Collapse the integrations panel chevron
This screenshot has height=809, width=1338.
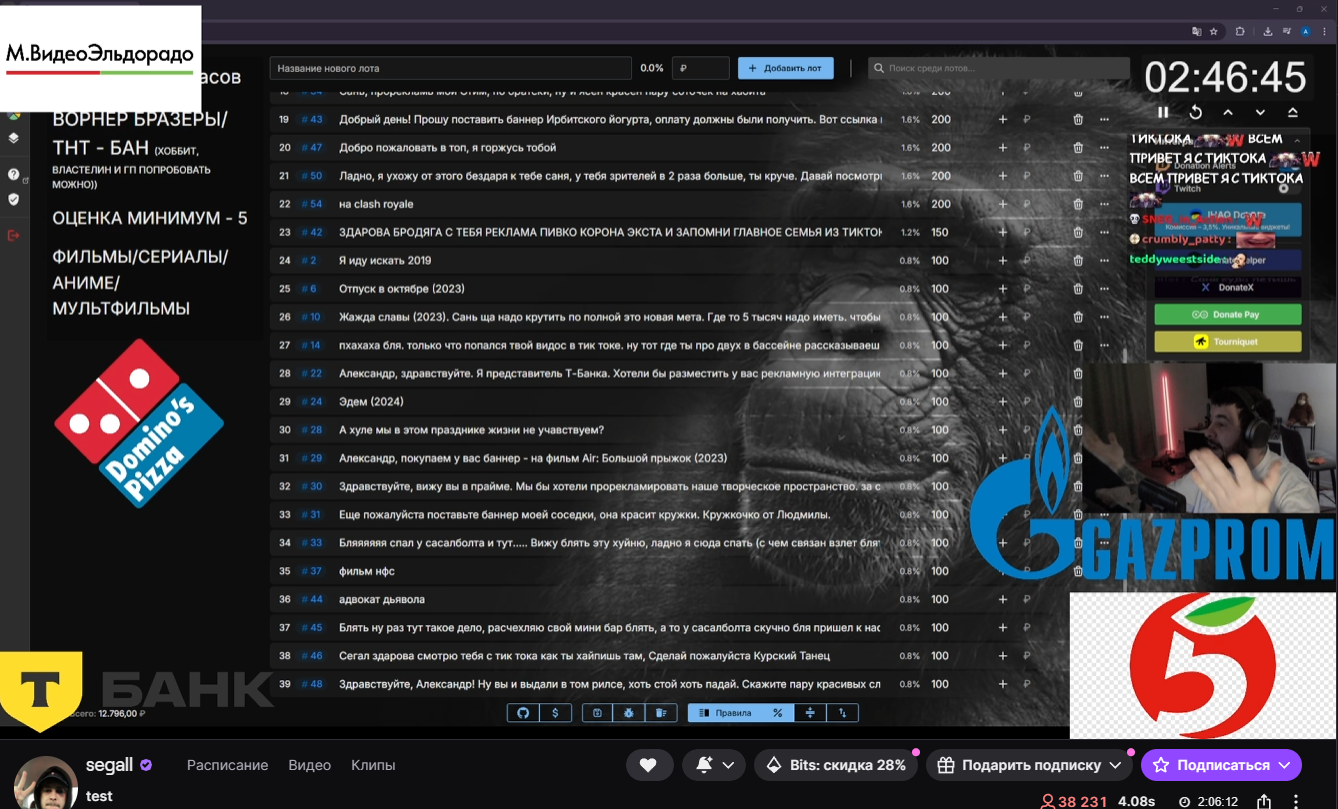pos(1296,141)
